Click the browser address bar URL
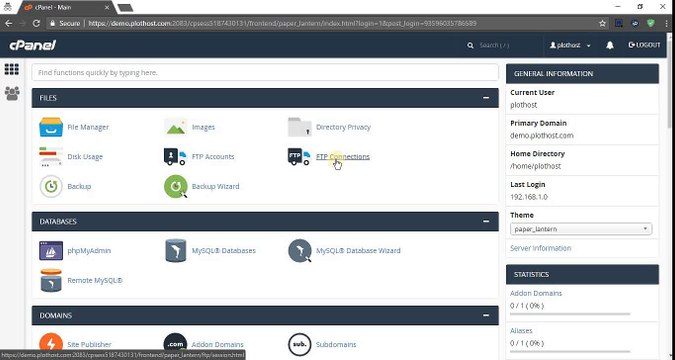The height and width of the screenshot is (360, 675). click(x=282, y=23)
